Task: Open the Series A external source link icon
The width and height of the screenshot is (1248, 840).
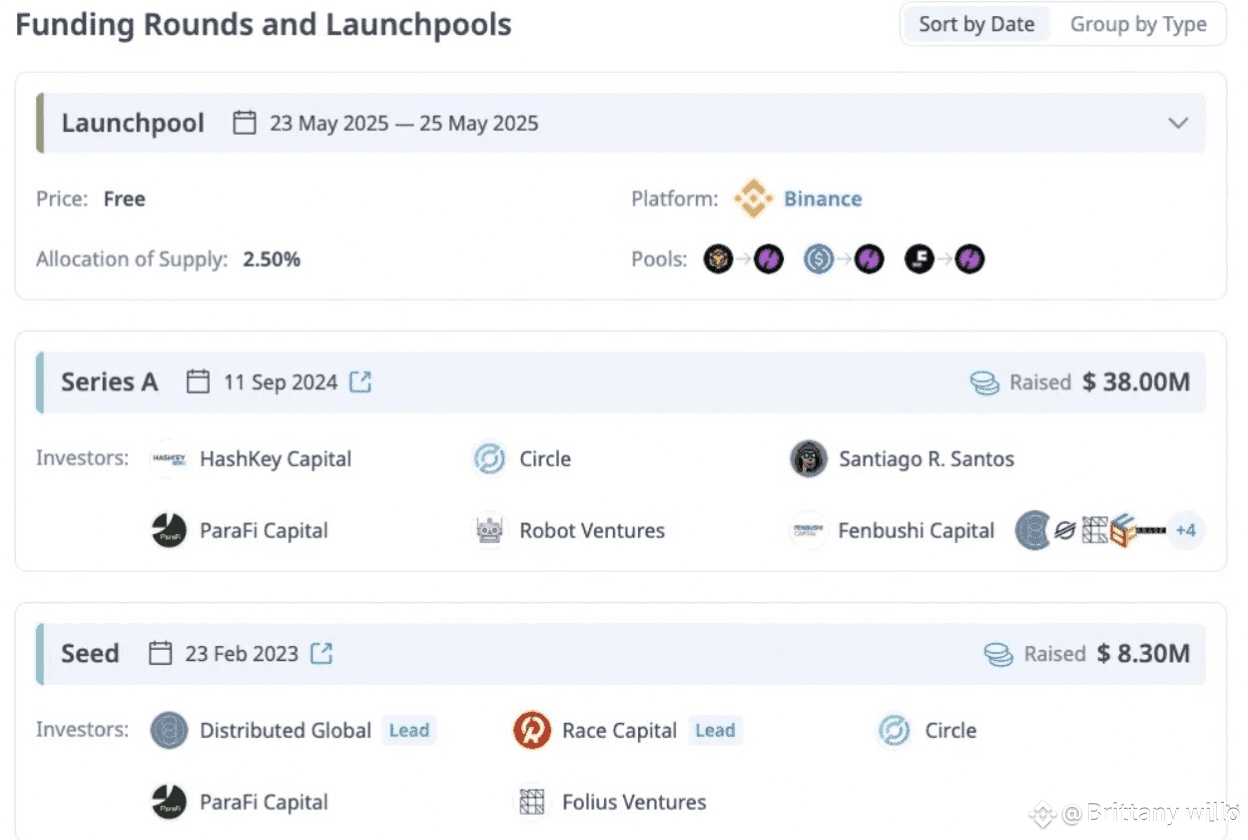Action: tap(360, 381)
